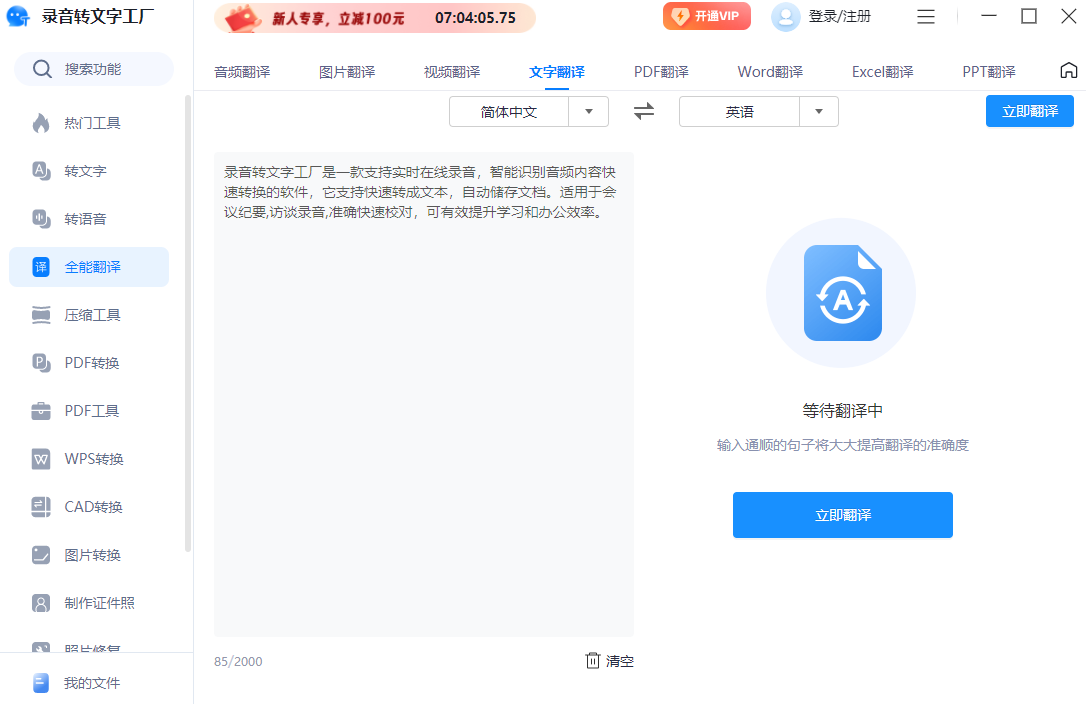Switch to the PDF翻译 tab
Image resolution: width=1086 pixels, height=704 pixels.
[661, 72]
